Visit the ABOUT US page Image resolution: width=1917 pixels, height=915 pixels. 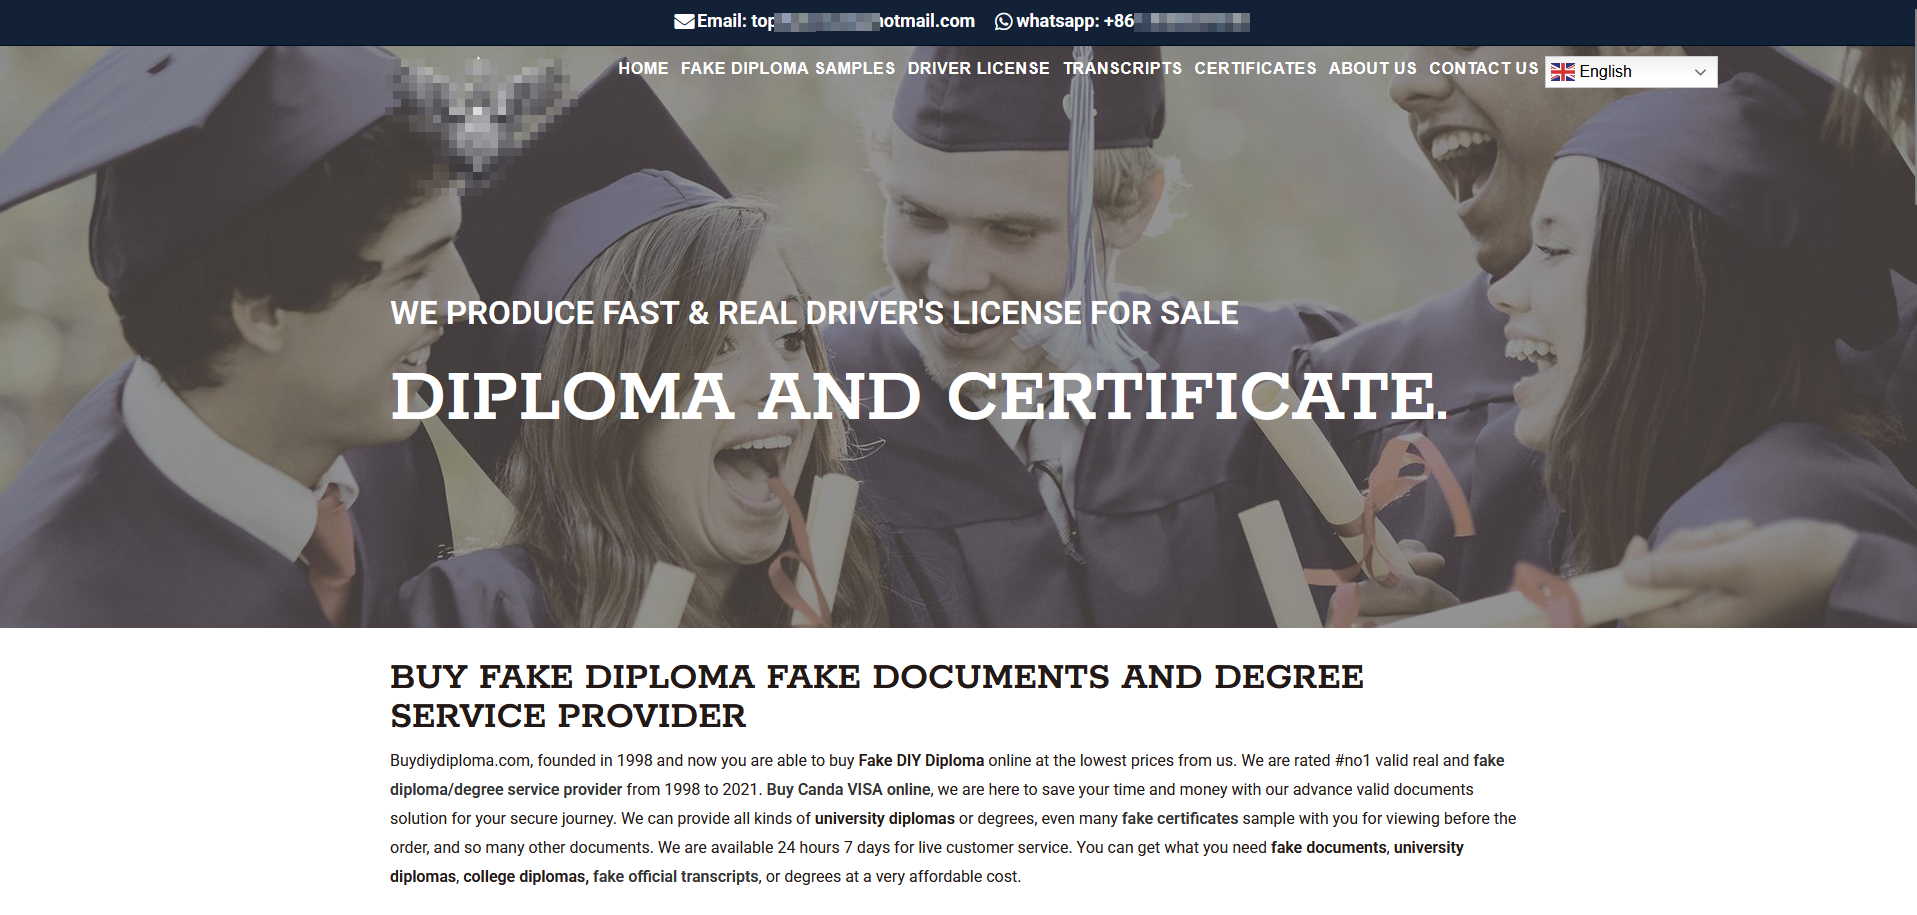click(1372, 68)
